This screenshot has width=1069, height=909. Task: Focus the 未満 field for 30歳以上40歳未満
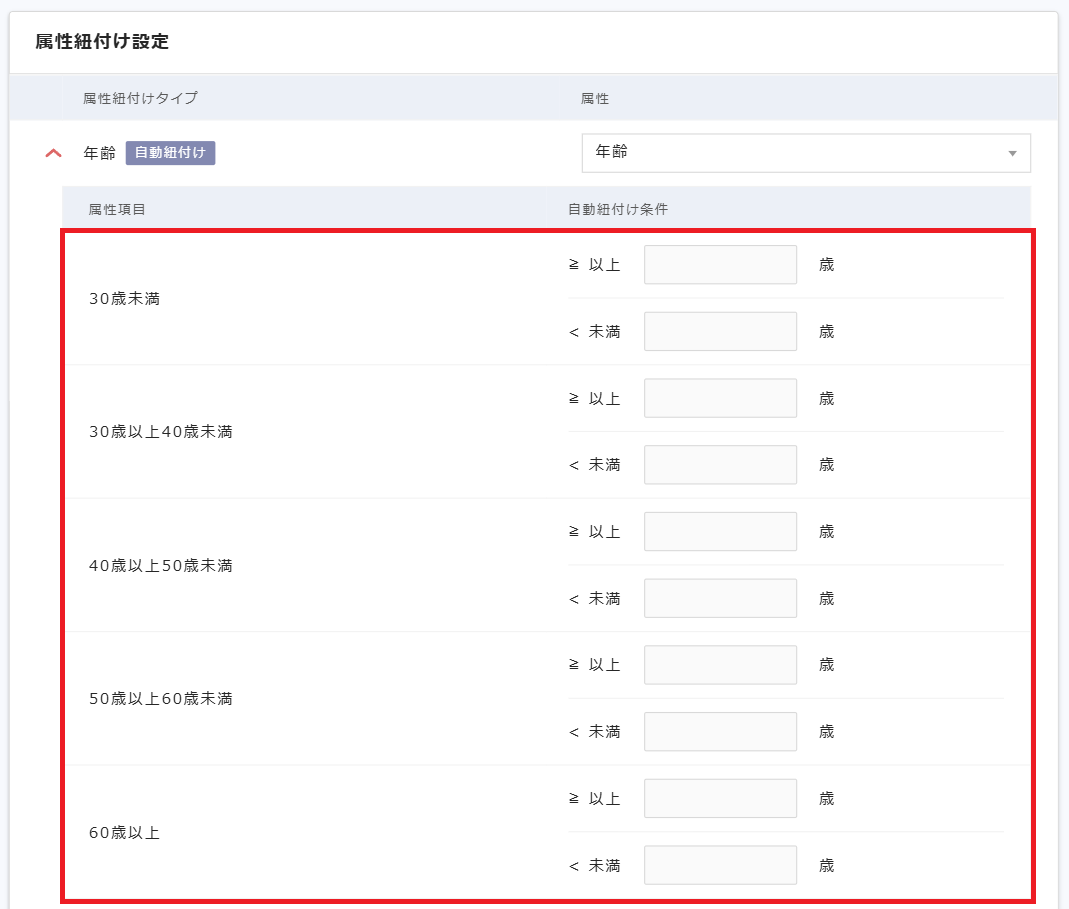click(720, 465)
